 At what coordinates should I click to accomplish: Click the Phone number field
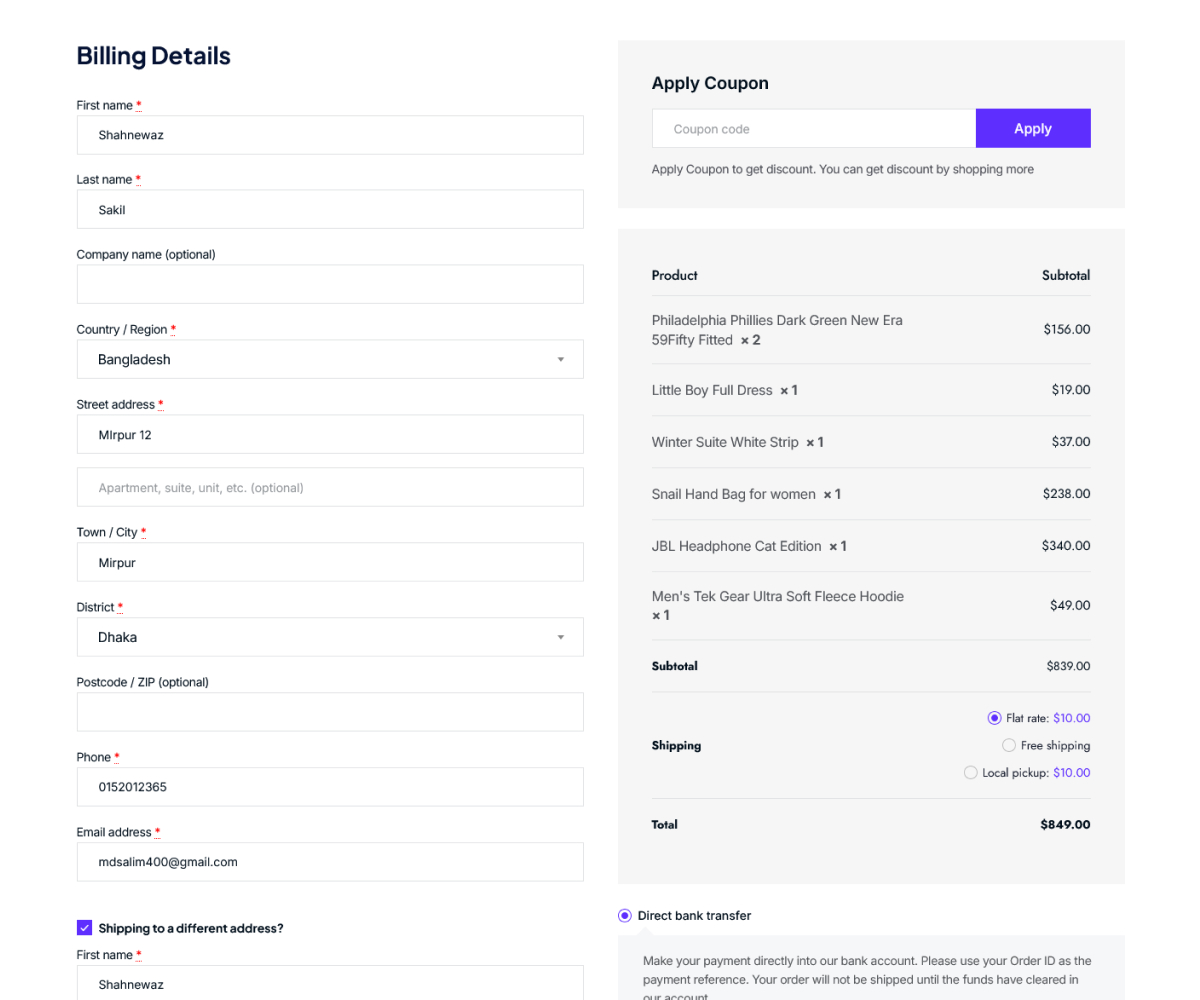tap(329, 787)
